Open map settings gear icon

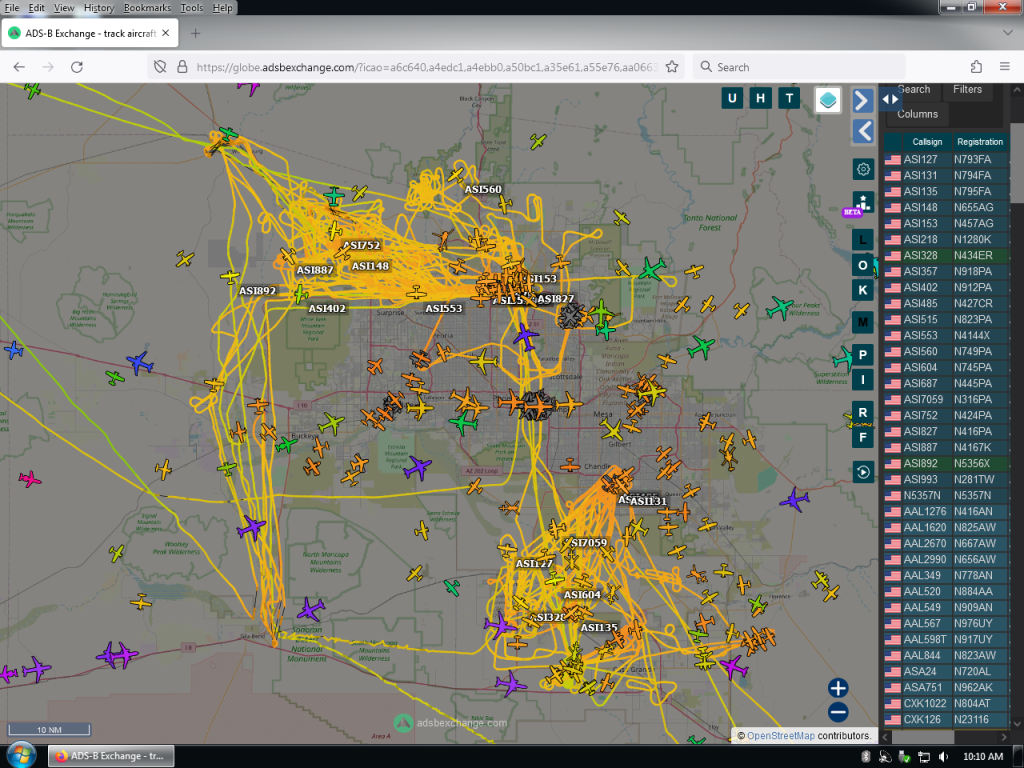(863, 169)
